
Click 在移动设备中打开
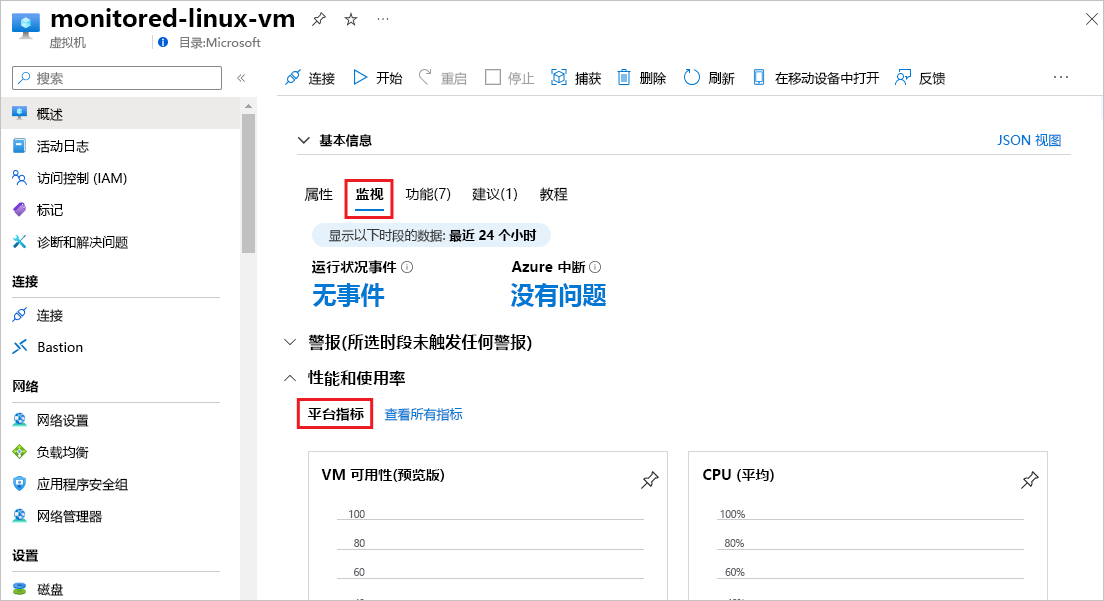(815, 78)
